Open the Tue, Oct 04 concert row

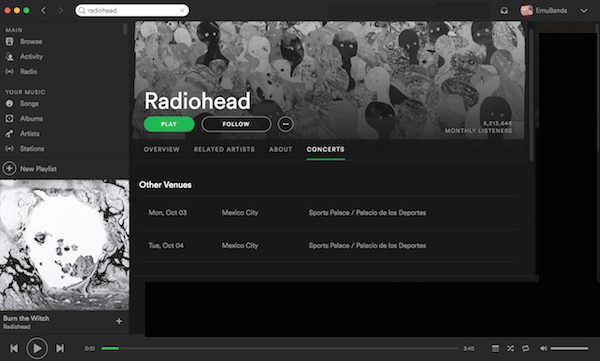click(328, 245)
